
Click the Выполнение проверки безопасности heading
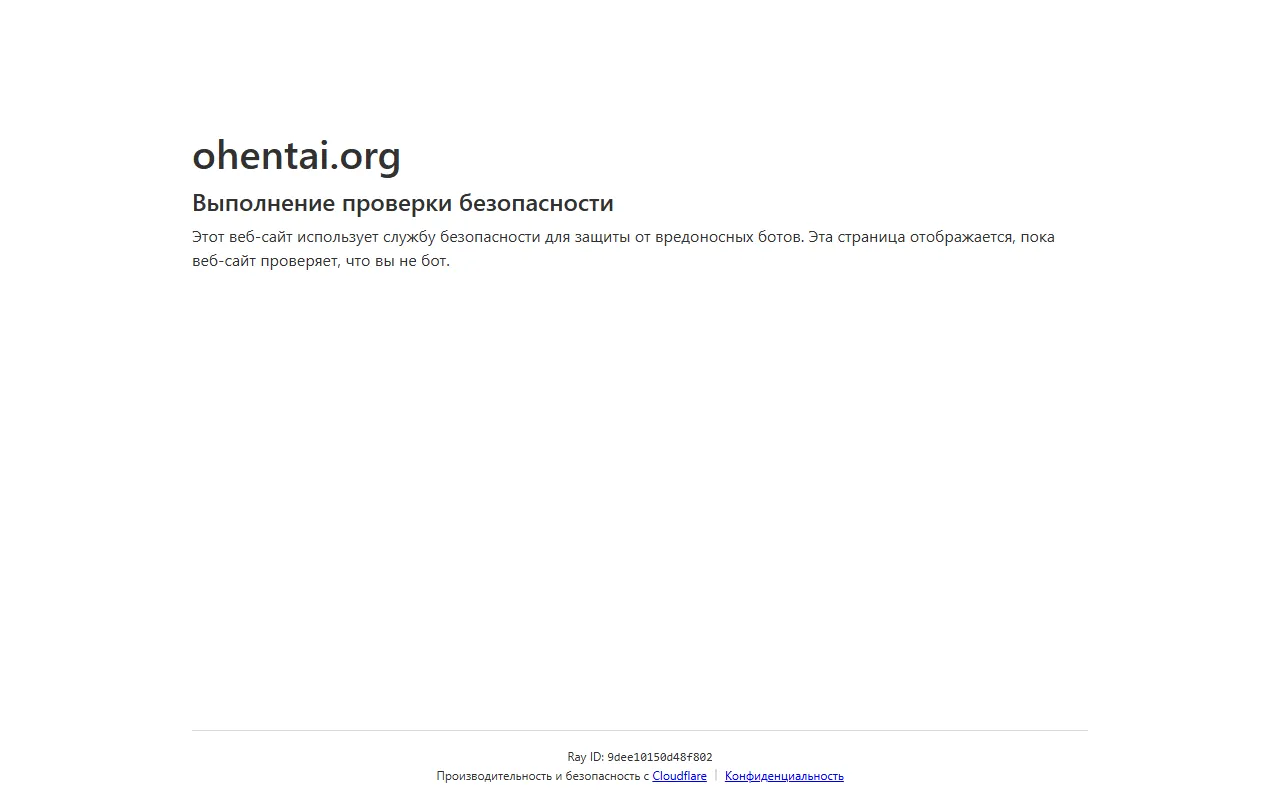click(402, 203)
